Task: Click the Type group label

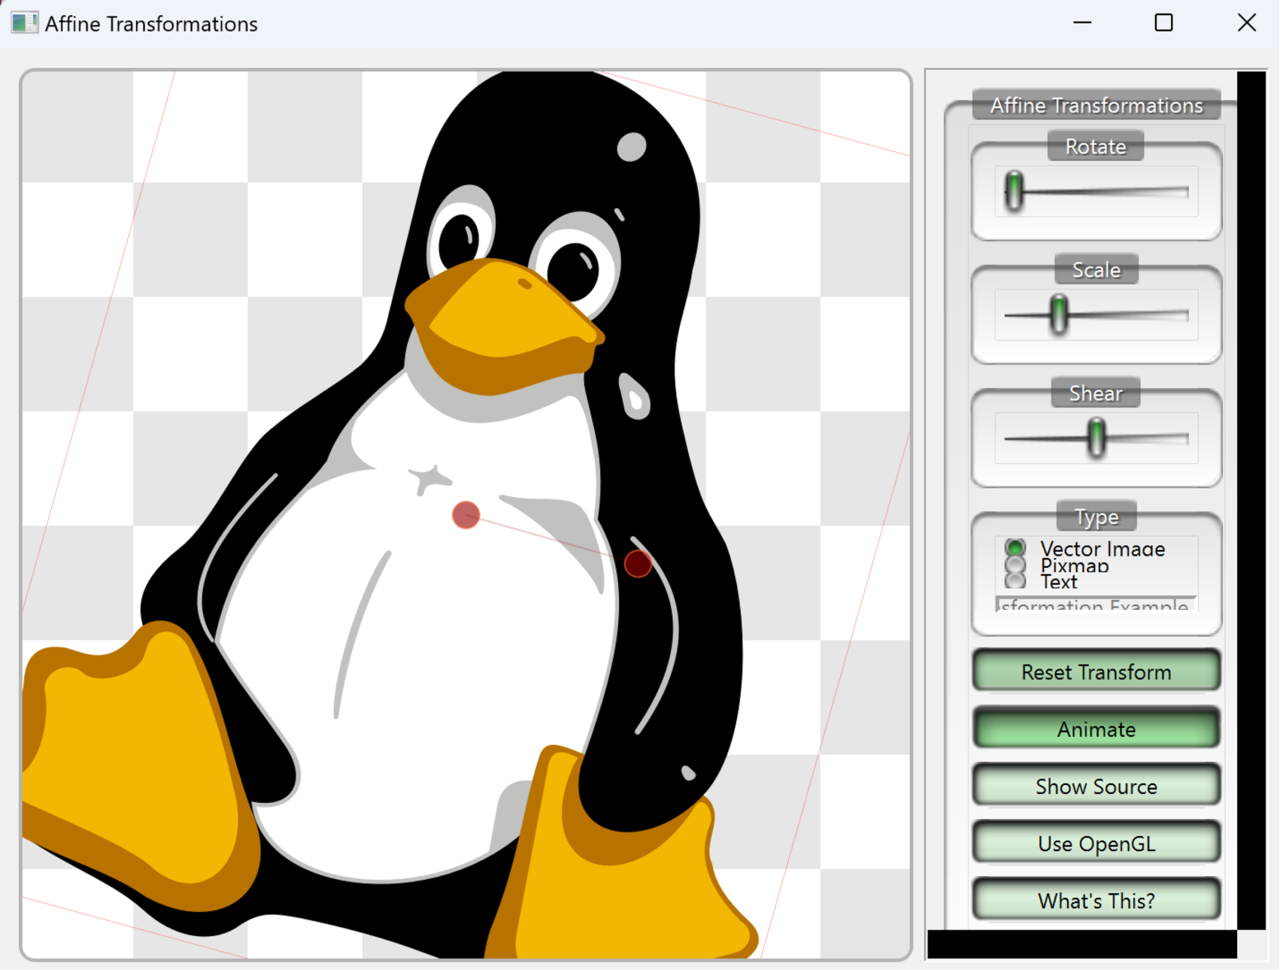Action: (1096, 517)
